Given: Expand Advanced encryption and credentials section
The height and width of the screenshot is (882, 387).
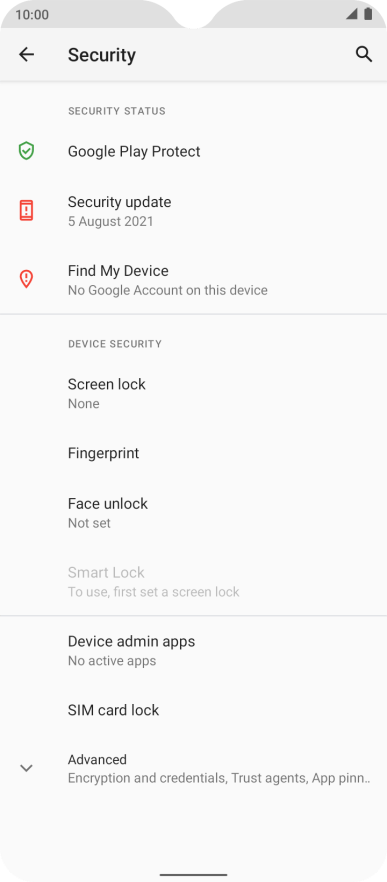Looking at the screenshot, I should tap(194, 768).
